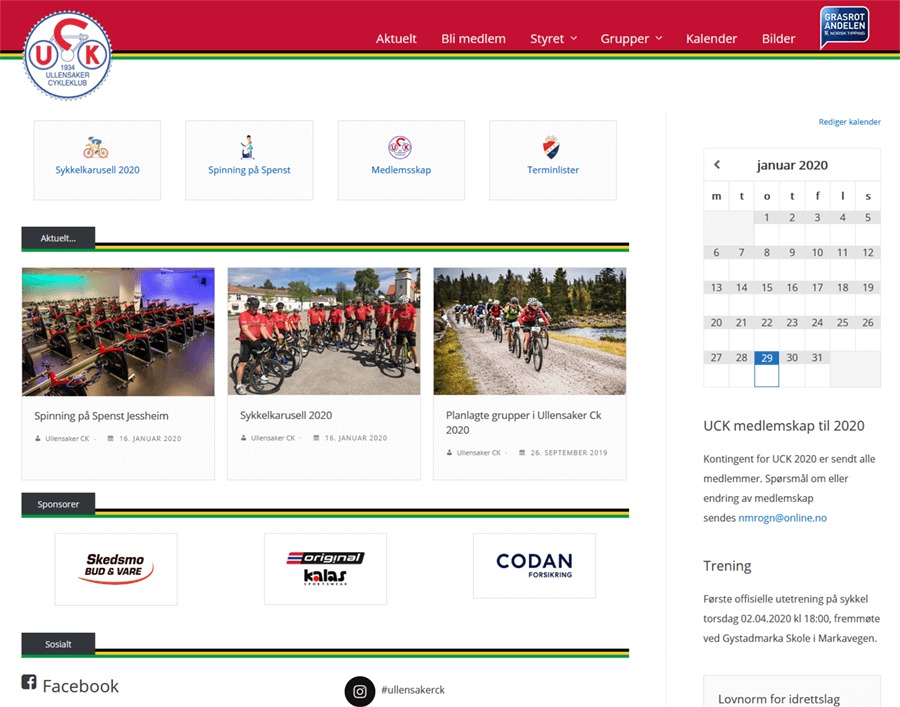The image size is (900, 707).
Task: Click the Sykkelkarusell 2020 bicycle icon
Action: click(x=96, y=147)
